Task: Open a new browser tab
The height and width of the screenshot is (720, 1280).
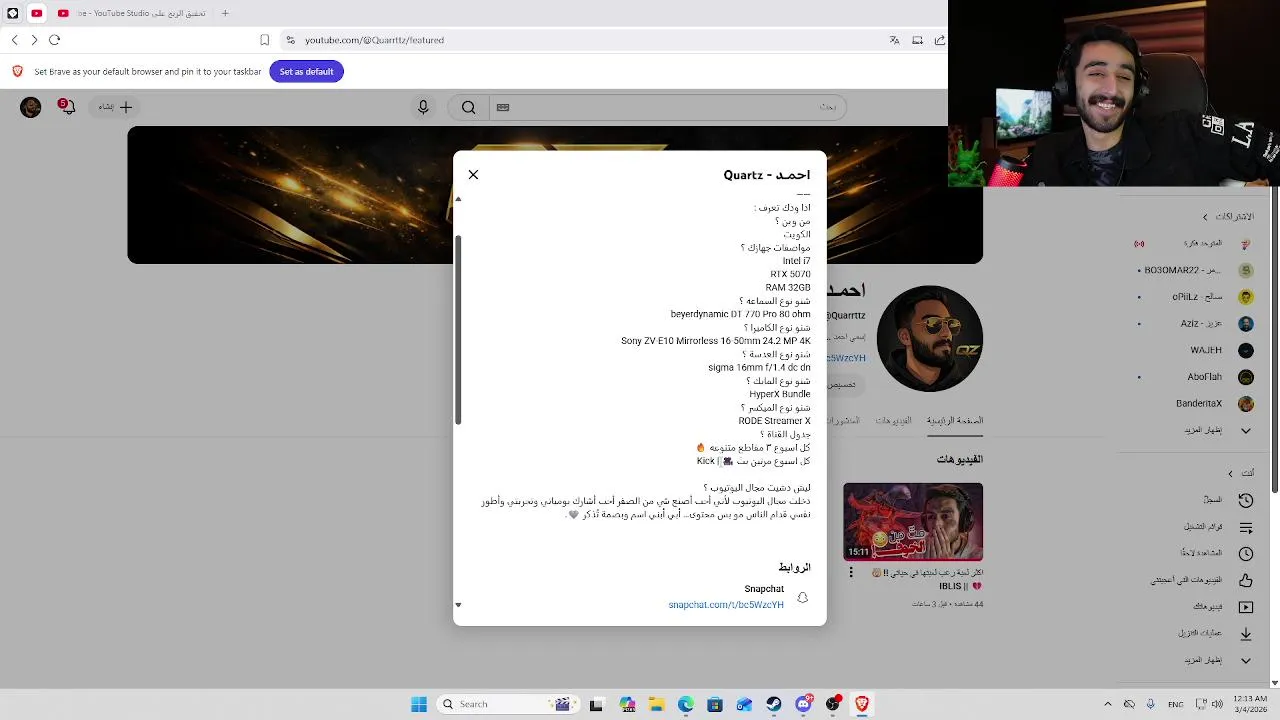Action: point(225,13)
